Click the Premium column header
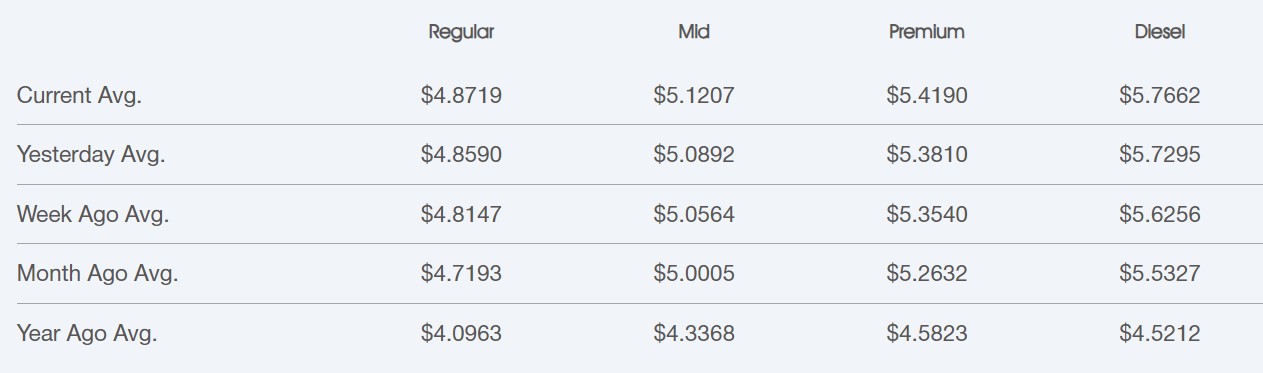 [x=927, y=32]
